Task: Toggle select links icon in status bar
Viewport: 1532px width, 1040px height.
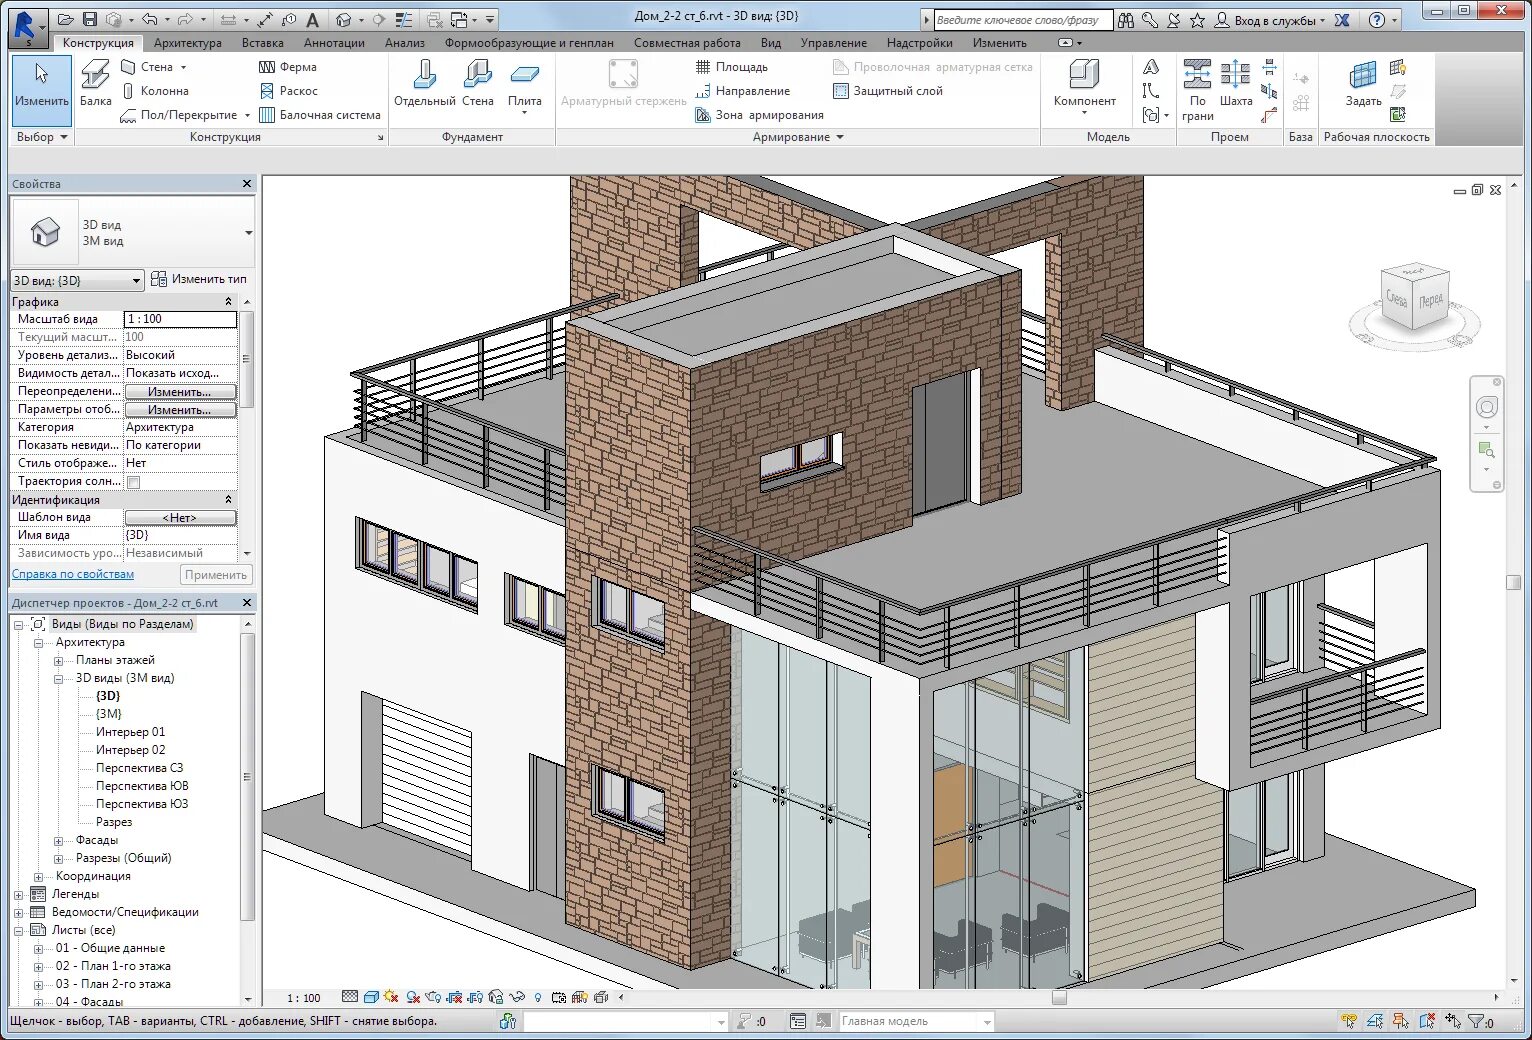Action: point(1349,1021)
